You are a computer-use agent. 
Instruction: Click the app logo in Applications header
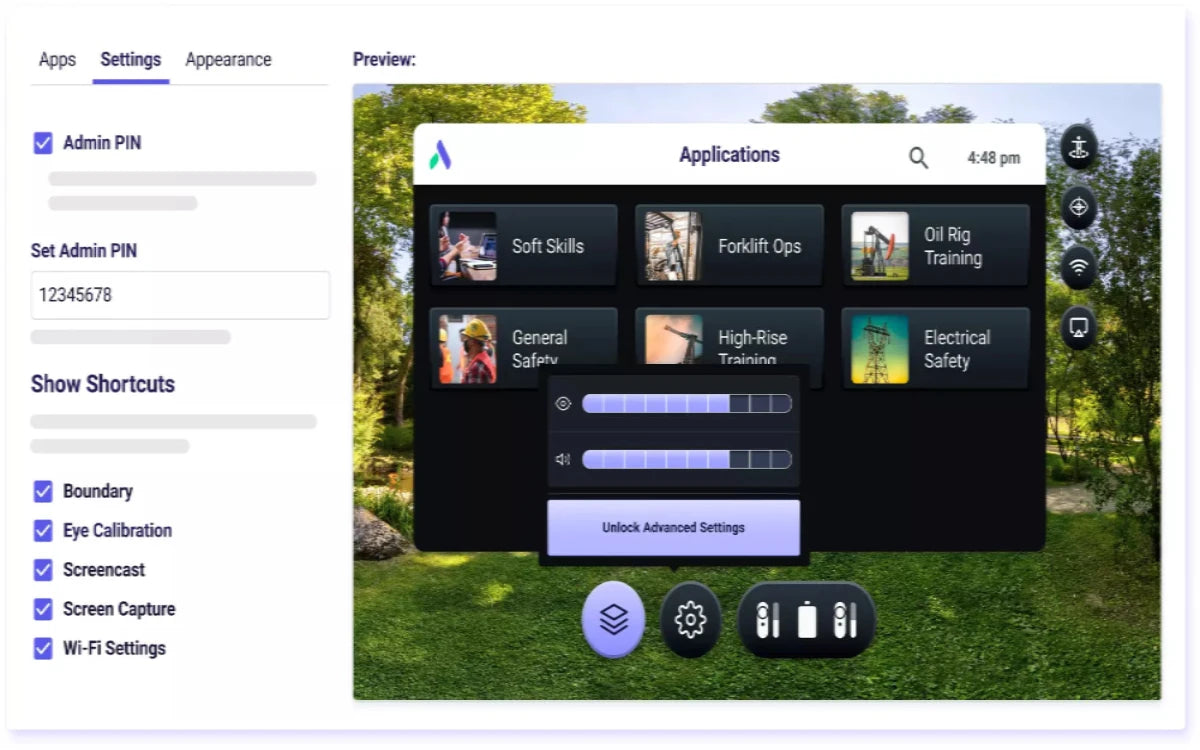(441, 155)
